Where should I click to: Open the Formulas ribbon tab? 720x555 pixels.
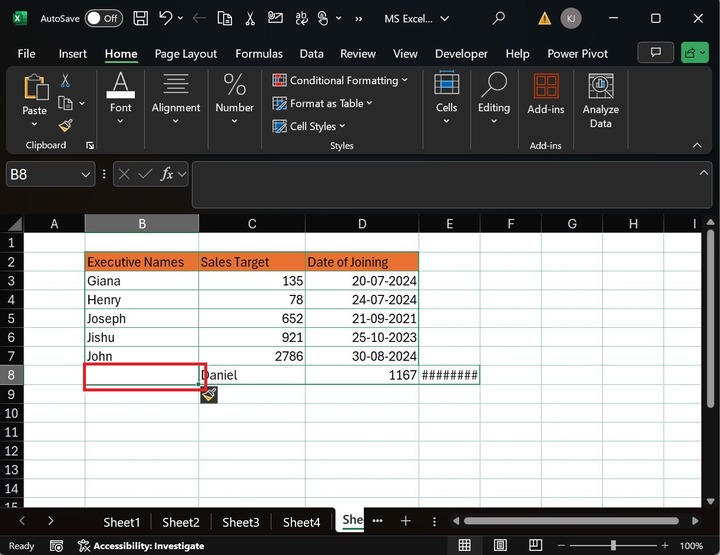click(259, 54)
